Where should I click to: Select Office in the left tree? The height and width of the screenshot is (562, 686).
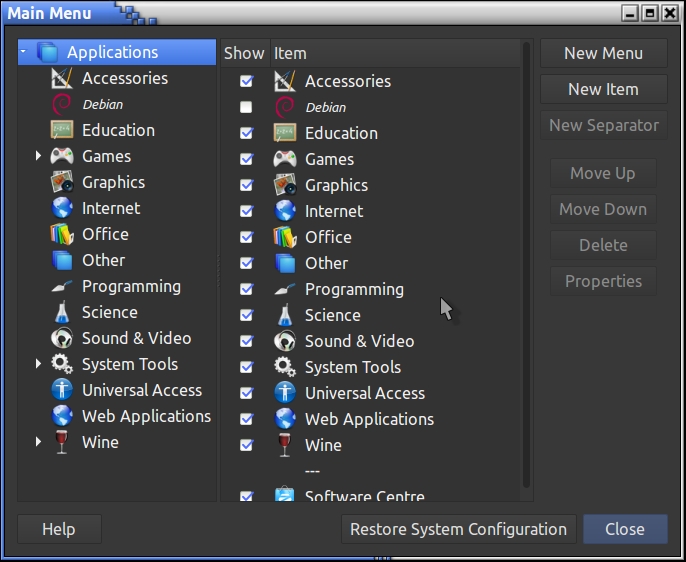click(x=105, y=234)
